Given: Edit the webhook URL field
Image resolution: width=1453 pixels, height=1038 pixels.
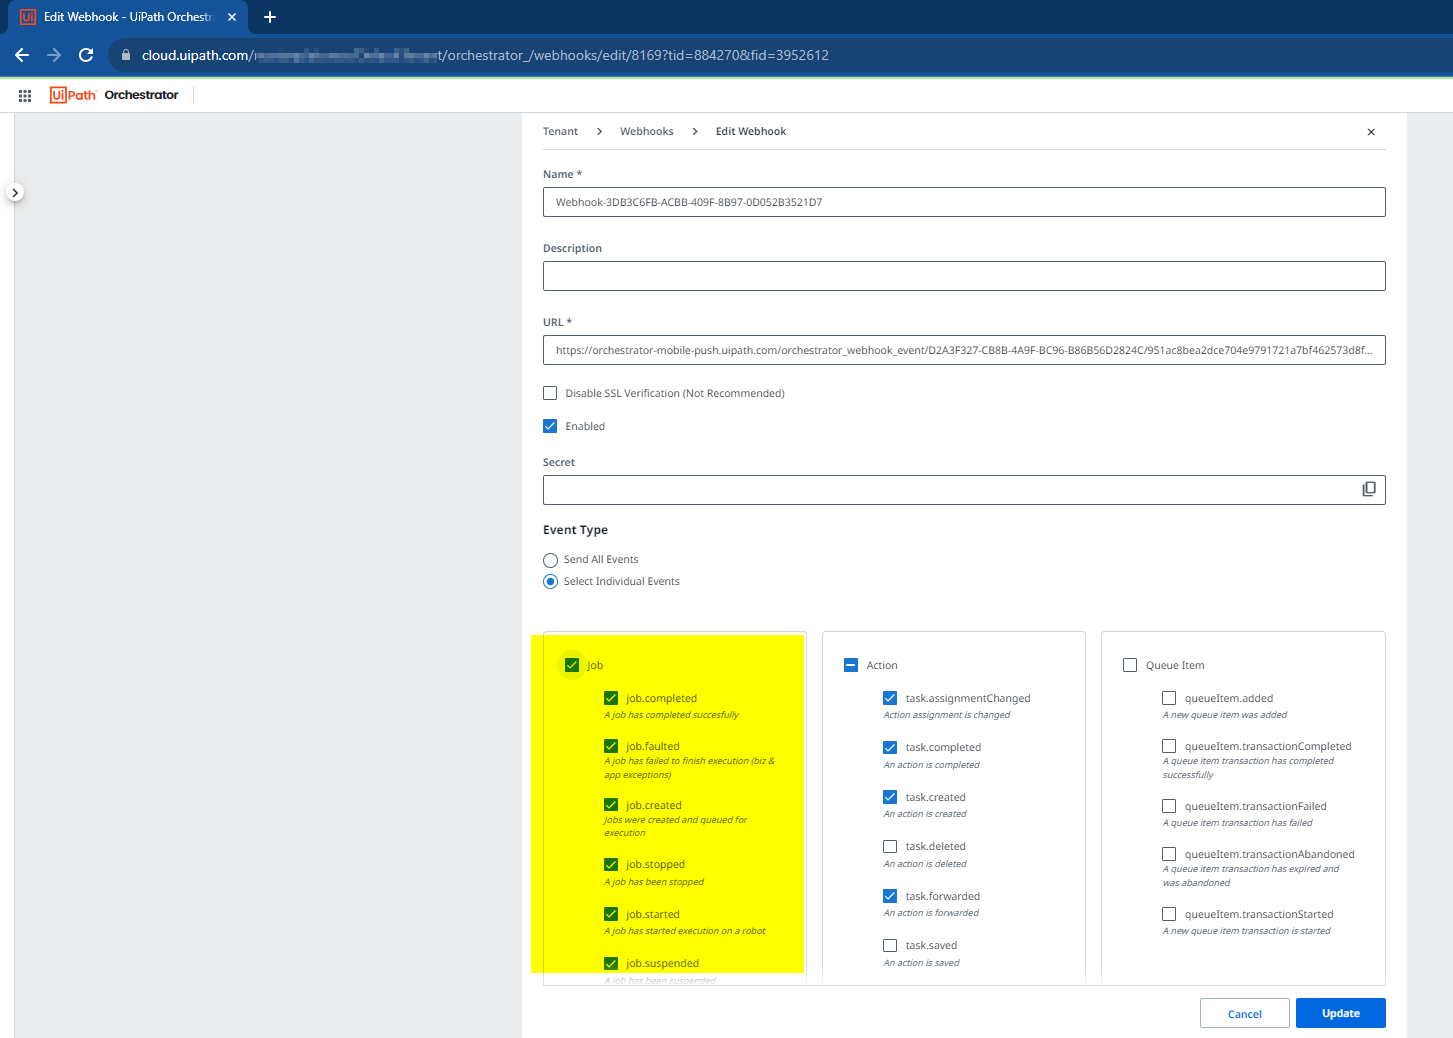Looking at the screenshot, I should click(x=964, y=350).
